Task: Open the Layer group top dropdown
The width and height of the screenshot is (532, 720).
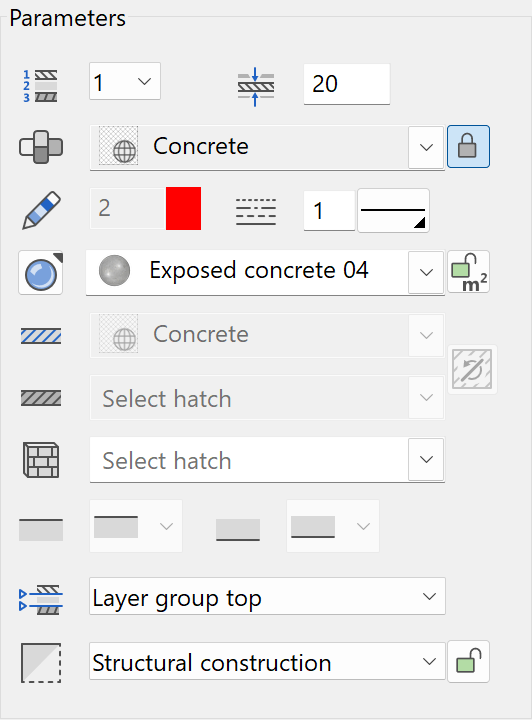Action: [x=267, y=596]
